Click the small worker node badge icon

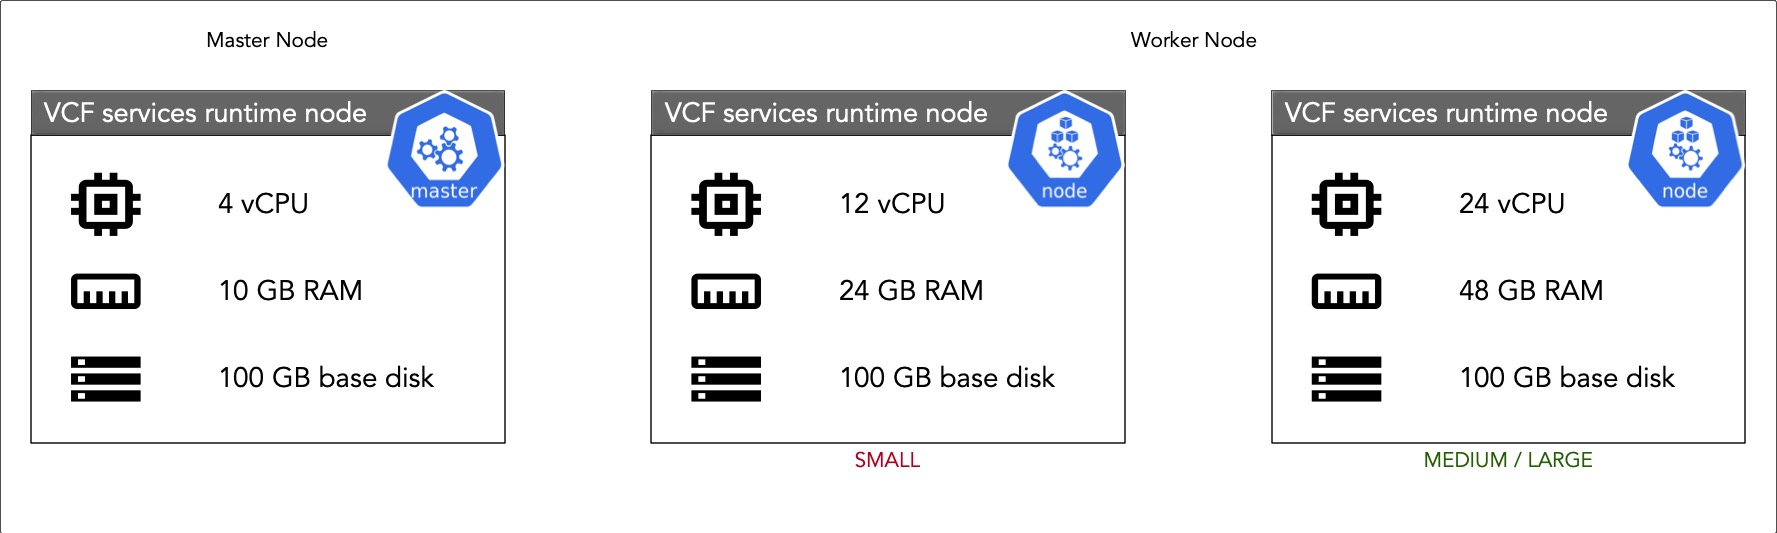(x=1065, y=150)
